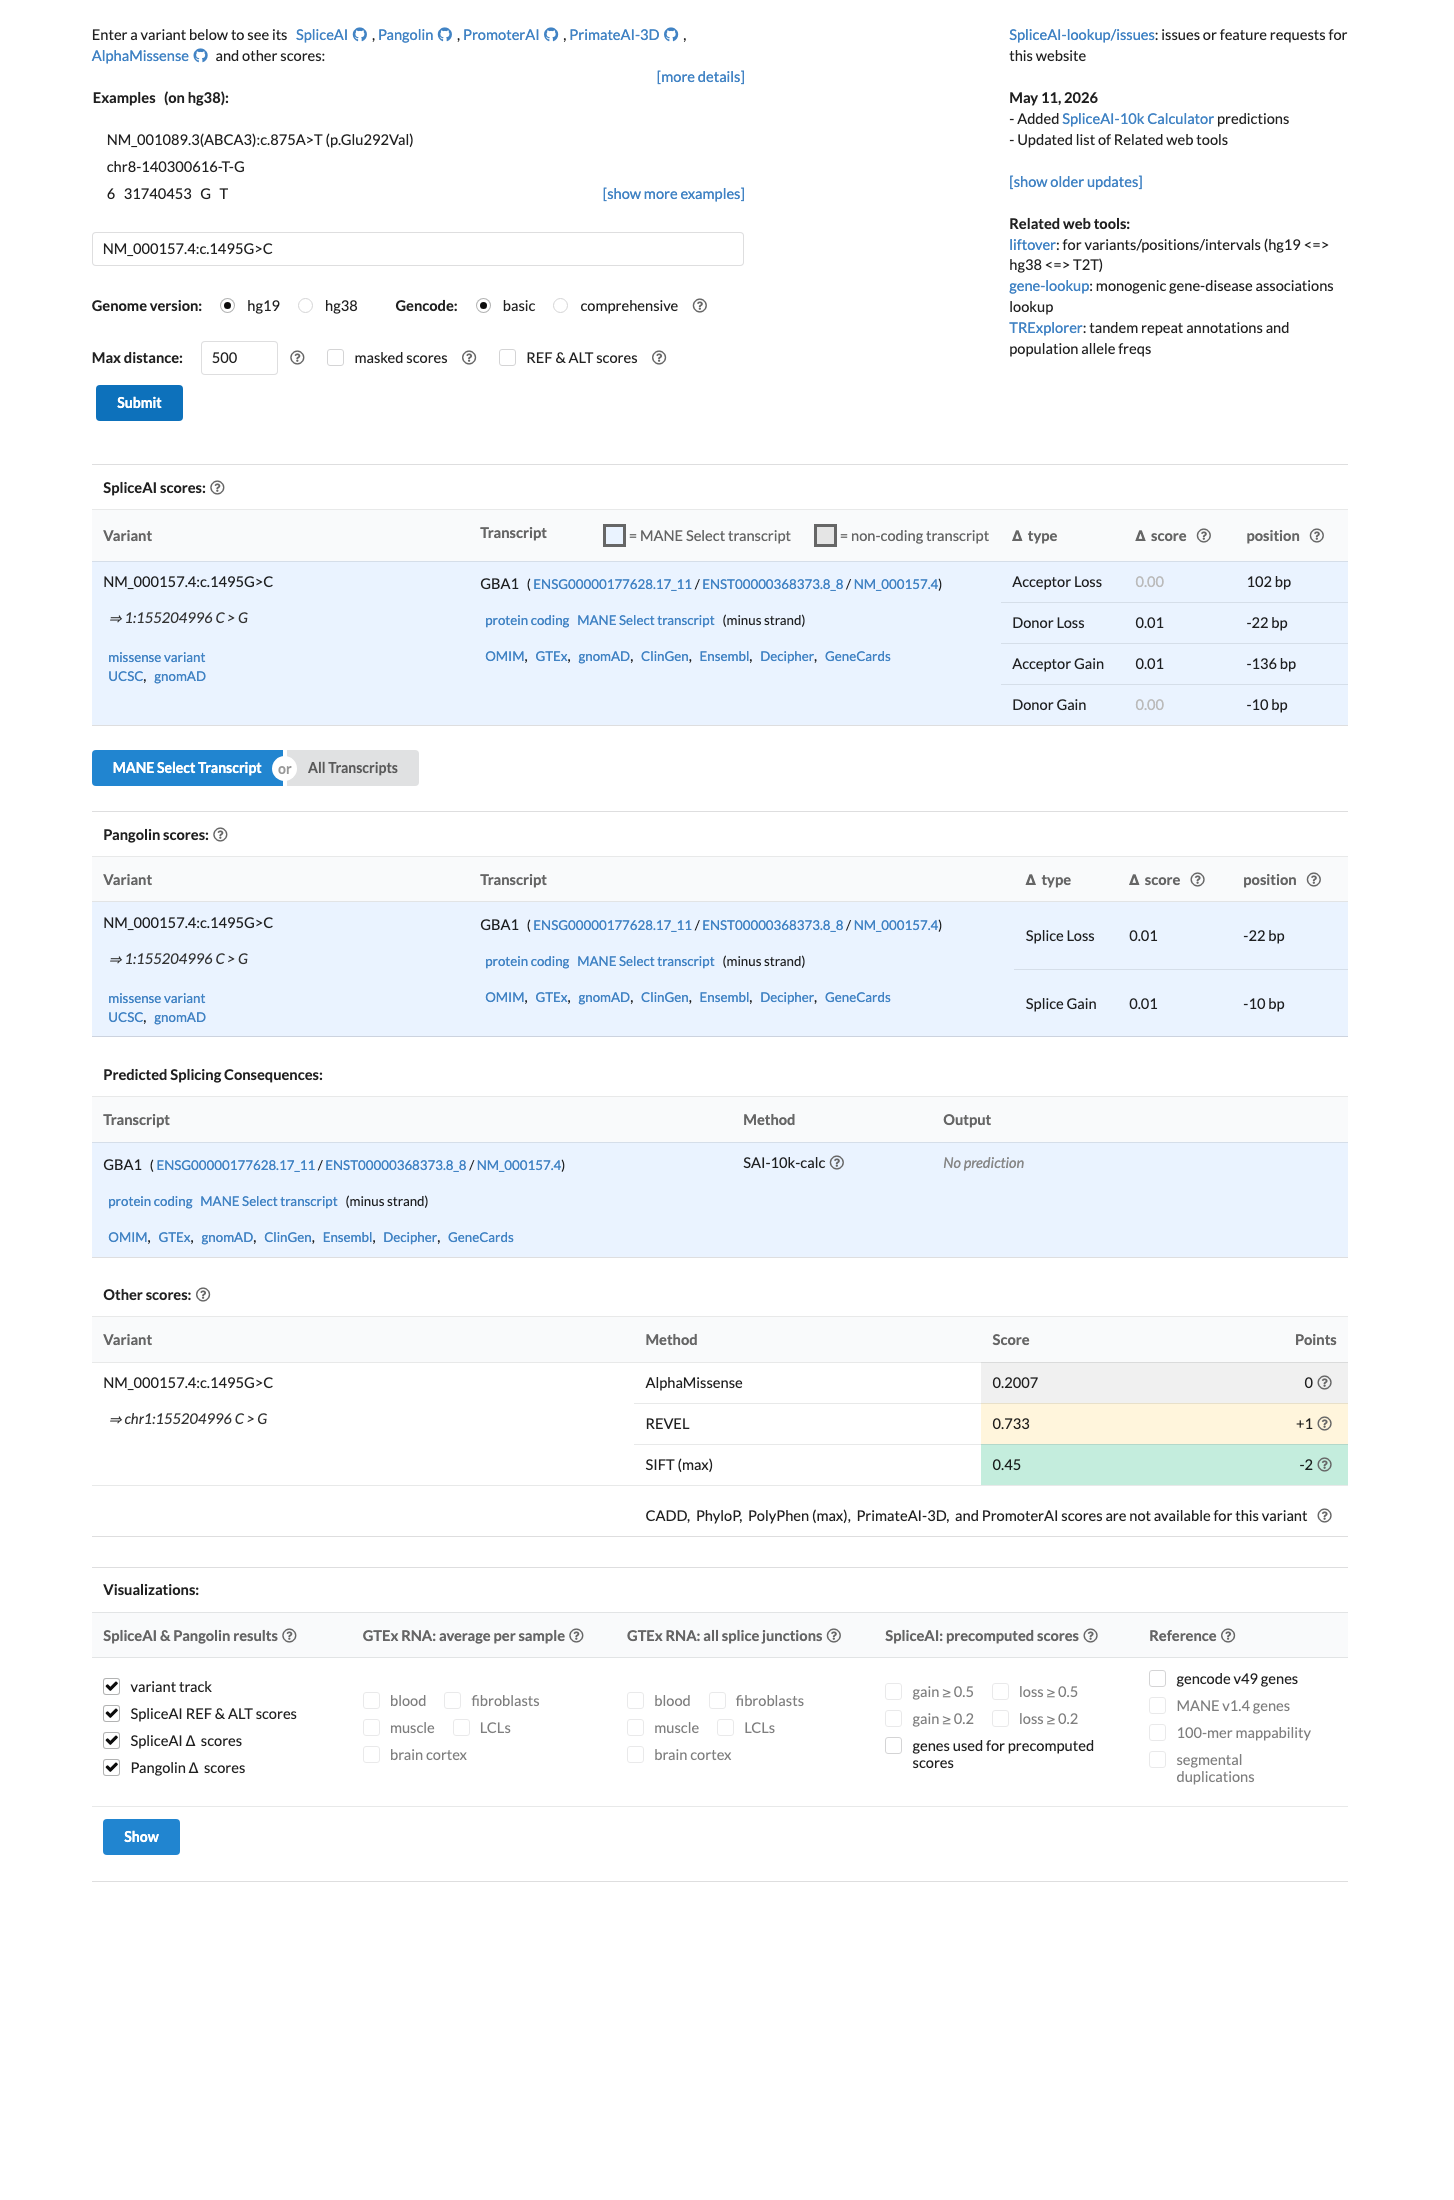Select example NM_001089.3(ABCA3):c.875A>T
The height and width of the screenshot is (2200, 1454).
tap(260, 140)
